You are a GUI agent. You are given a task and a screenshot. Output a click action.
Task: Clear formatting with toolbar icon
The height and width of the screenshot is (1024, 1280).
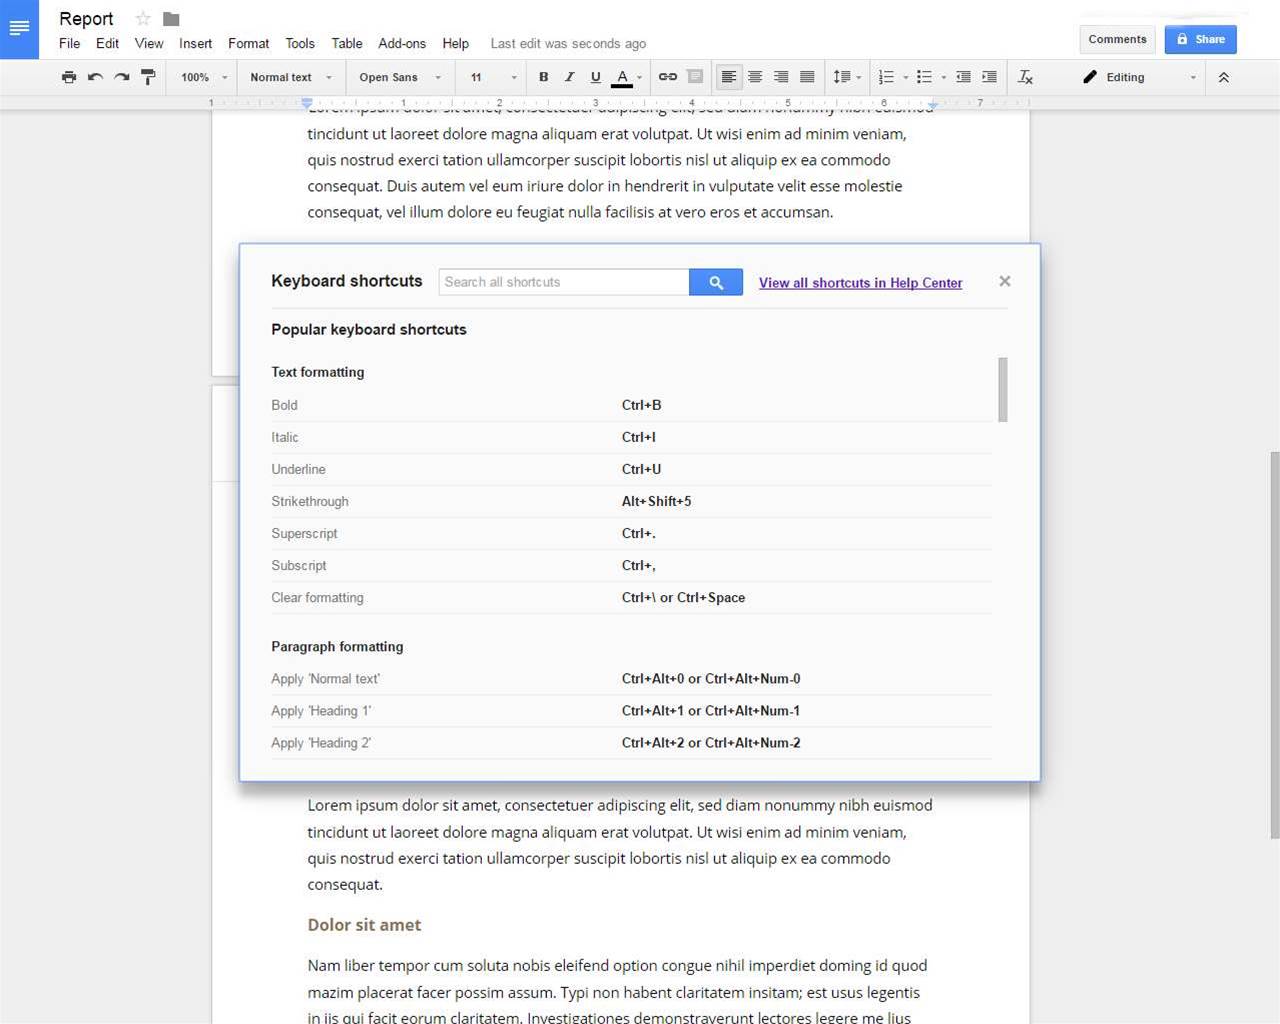[1025, 77]
